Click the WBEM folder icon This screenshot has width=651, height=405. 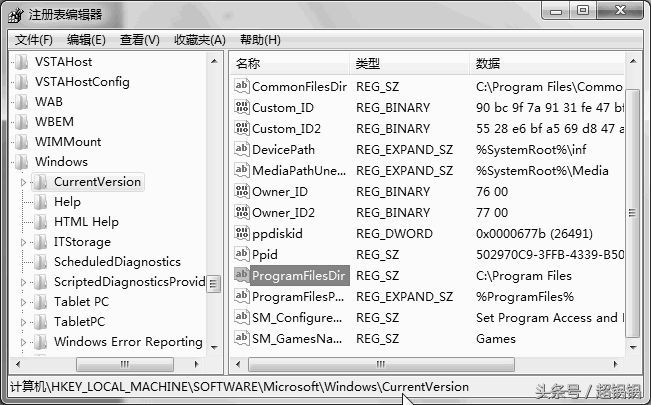click(x=22, y=122)
